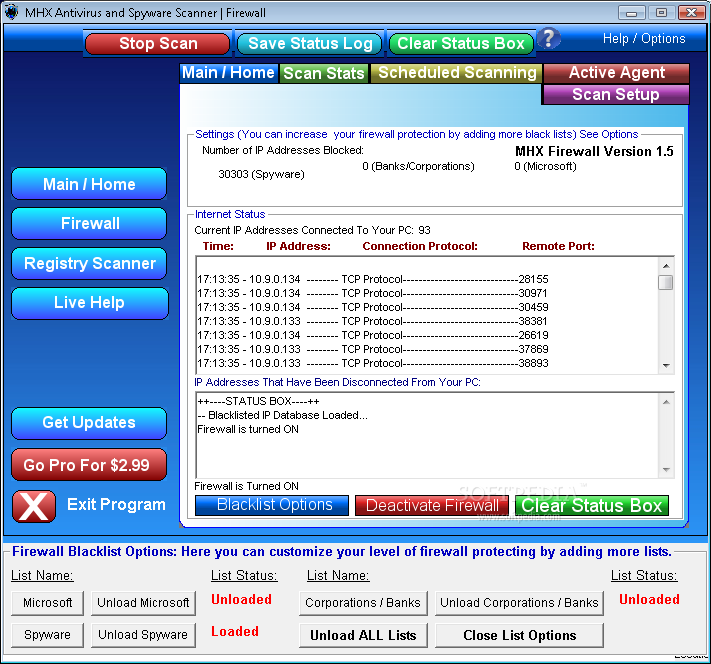Screen dimensions: 711x664
Task: Close the MHX Antivirus window
Action: tap(692, 13)
